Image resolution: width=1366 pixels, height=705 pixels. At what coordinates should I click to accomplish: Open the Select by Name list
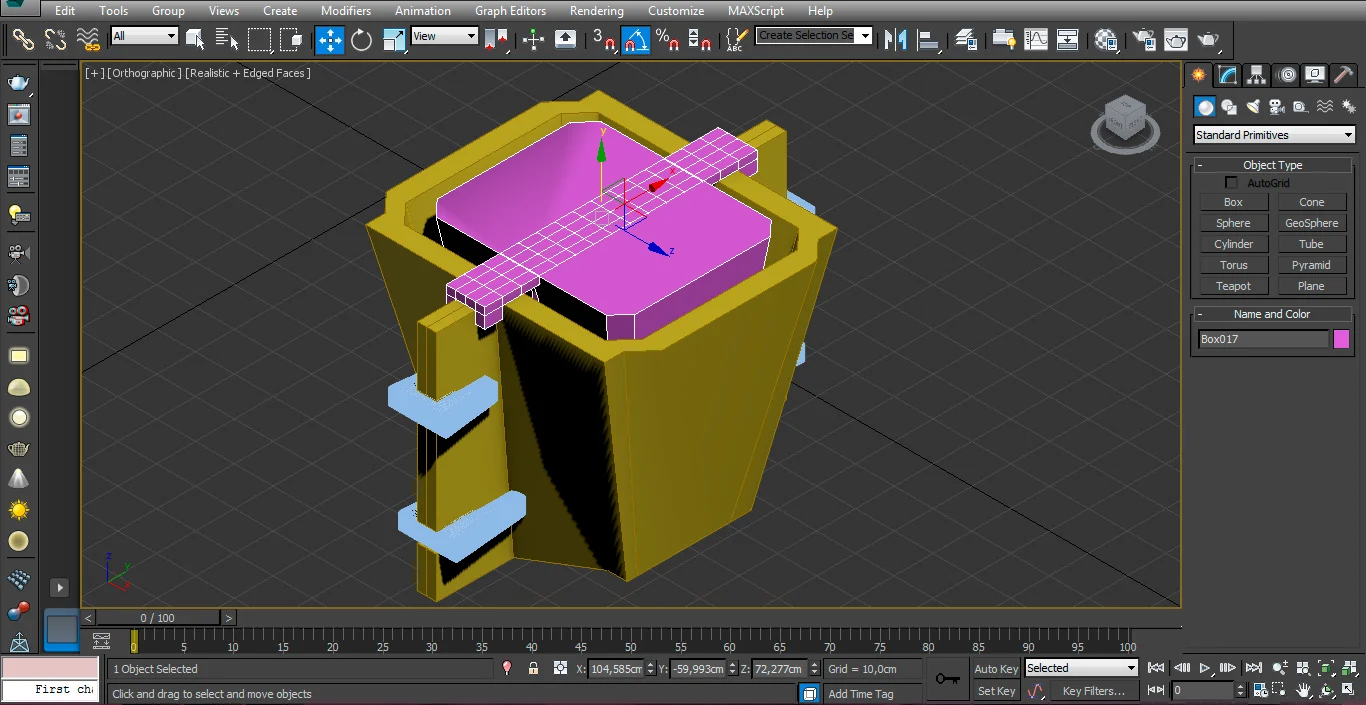pyautogui.click(x=226, y=40)
